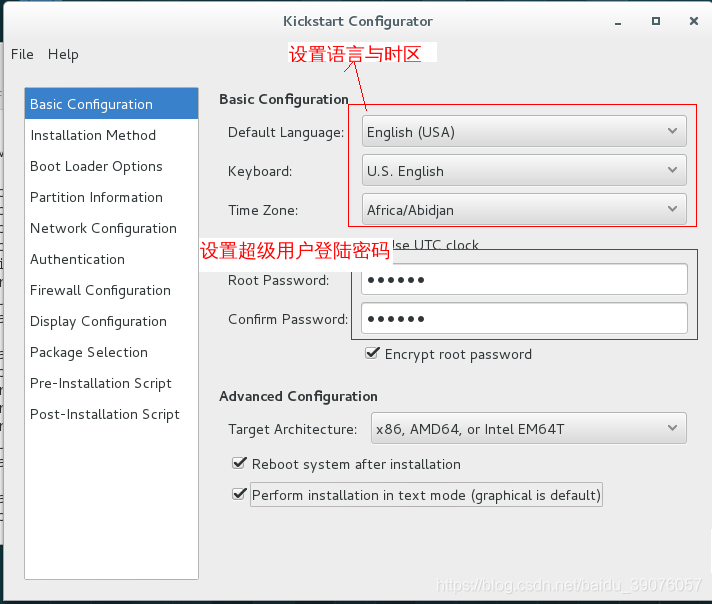Image resolution: width=712 pixels, height=604 pixels.
Task: Open Network Configuration section
Action: point(111,228)
